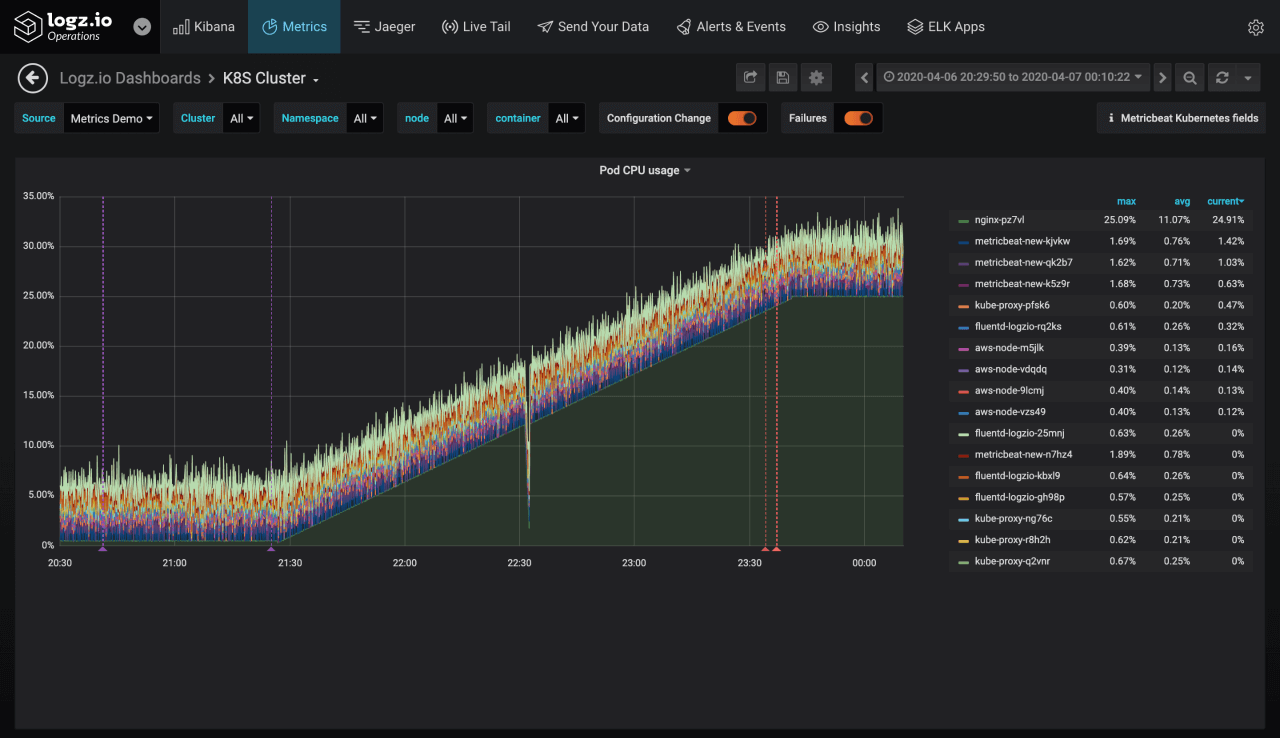The width and height of the screenshot is (1280, 738).
Task: Select kube-proxy-r8h2h legend entry
Action: click(1012, 540)
